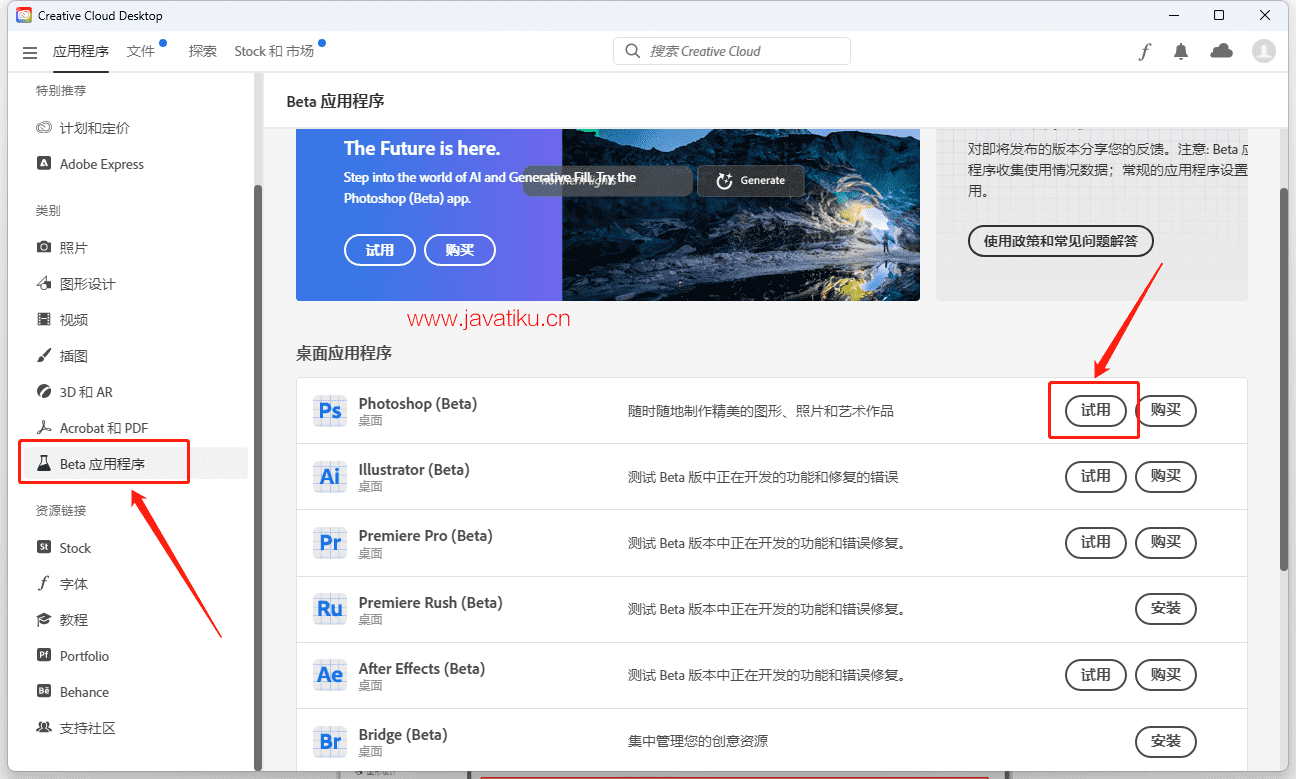The width and height of the screenshot is (1296, 779).
Task: Switch to the 应用程序 tab
Action: click(x=81, y=51)
